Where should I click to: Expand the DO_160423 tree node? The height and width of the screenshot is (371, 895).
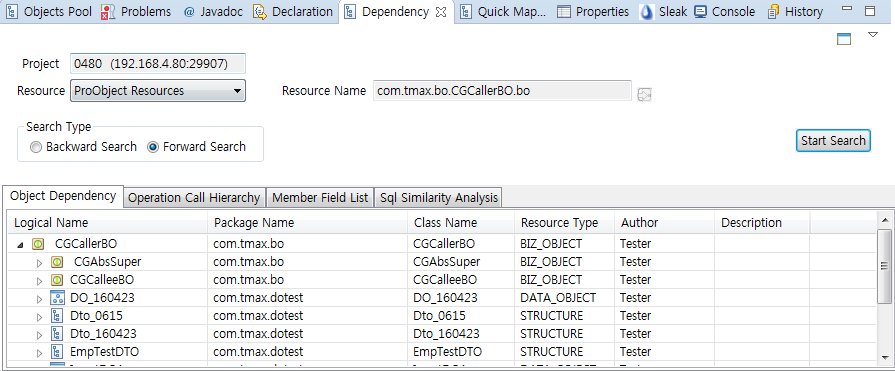[x=39, y=299]
